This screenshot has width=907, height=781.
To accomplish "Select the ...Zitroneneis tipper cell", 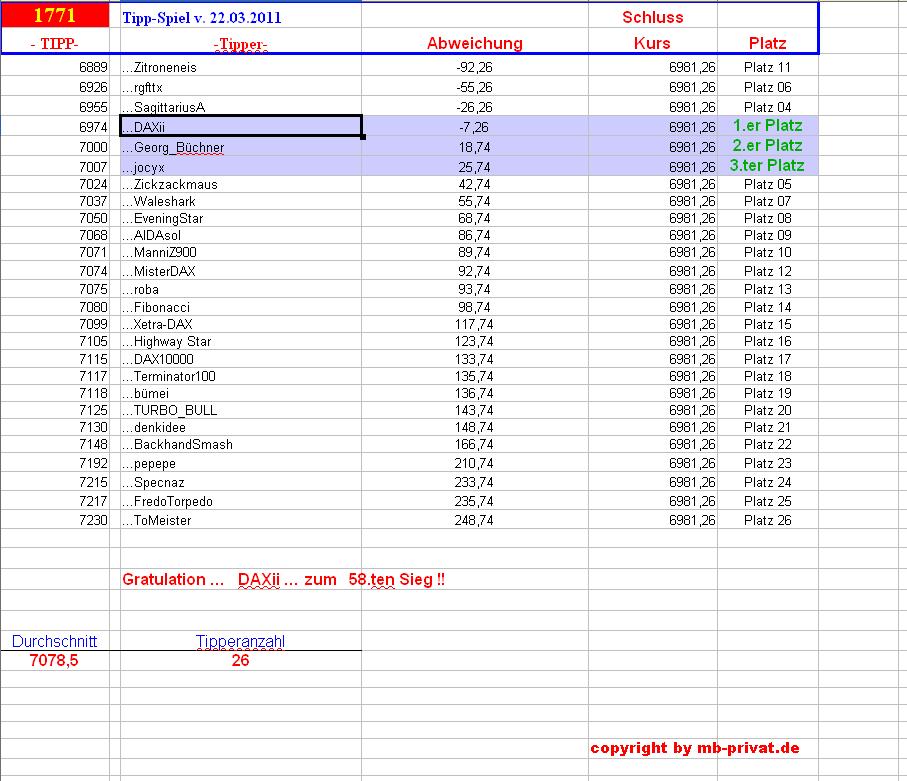I will (241, 67).
